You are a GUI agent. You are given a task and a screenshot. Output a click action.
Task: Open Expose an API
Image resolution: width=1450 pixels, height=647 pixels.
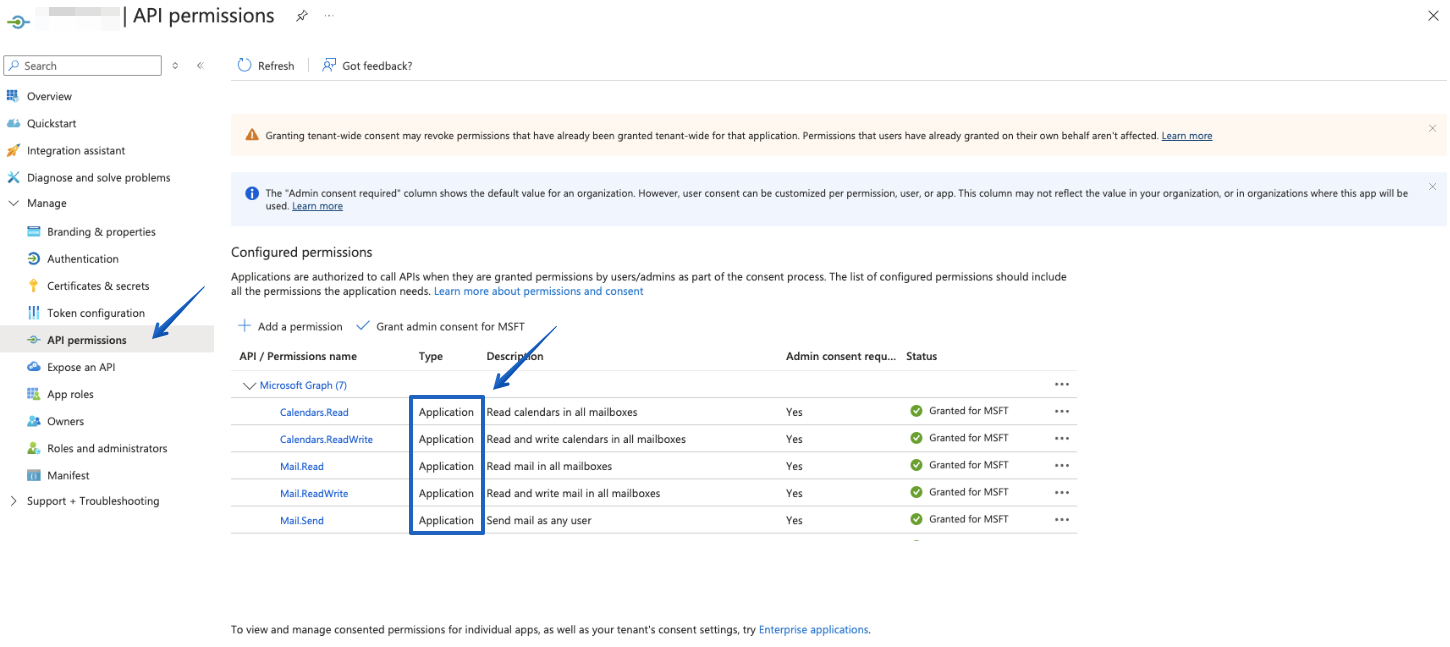81,367
